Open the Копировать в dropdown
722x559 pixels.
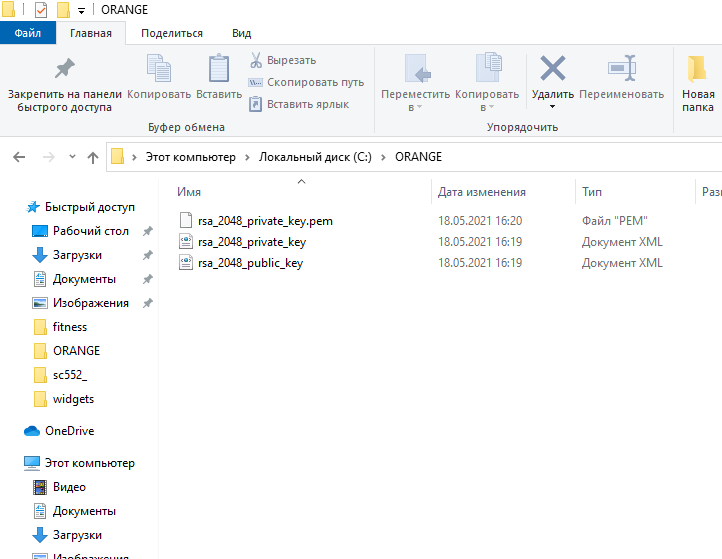(x=487, y=83)
